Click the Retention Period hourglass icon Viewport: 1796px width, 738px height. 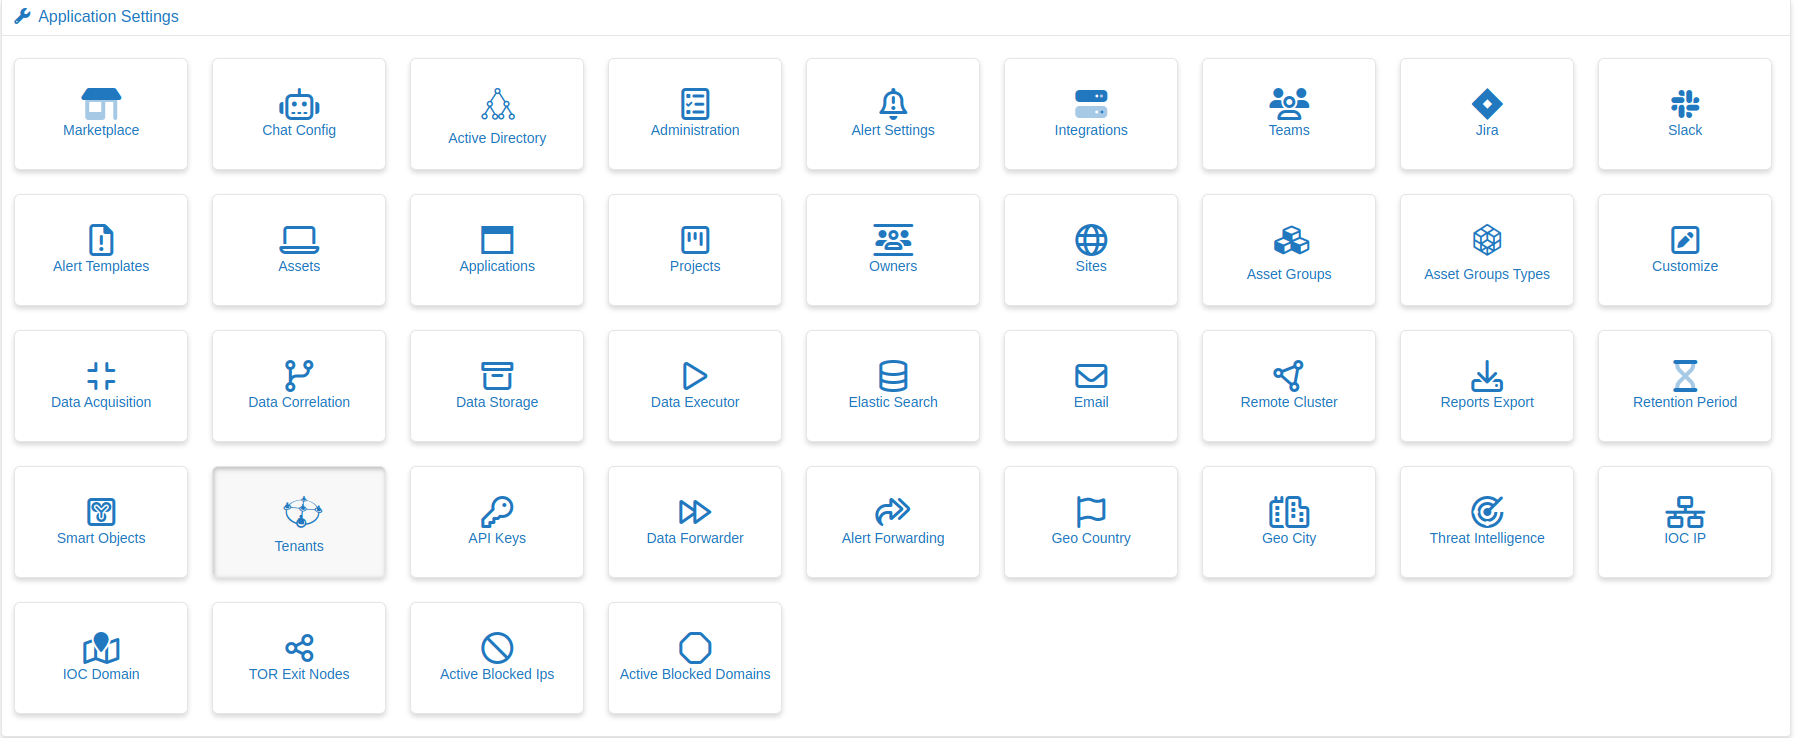(x=1685, y=376)
